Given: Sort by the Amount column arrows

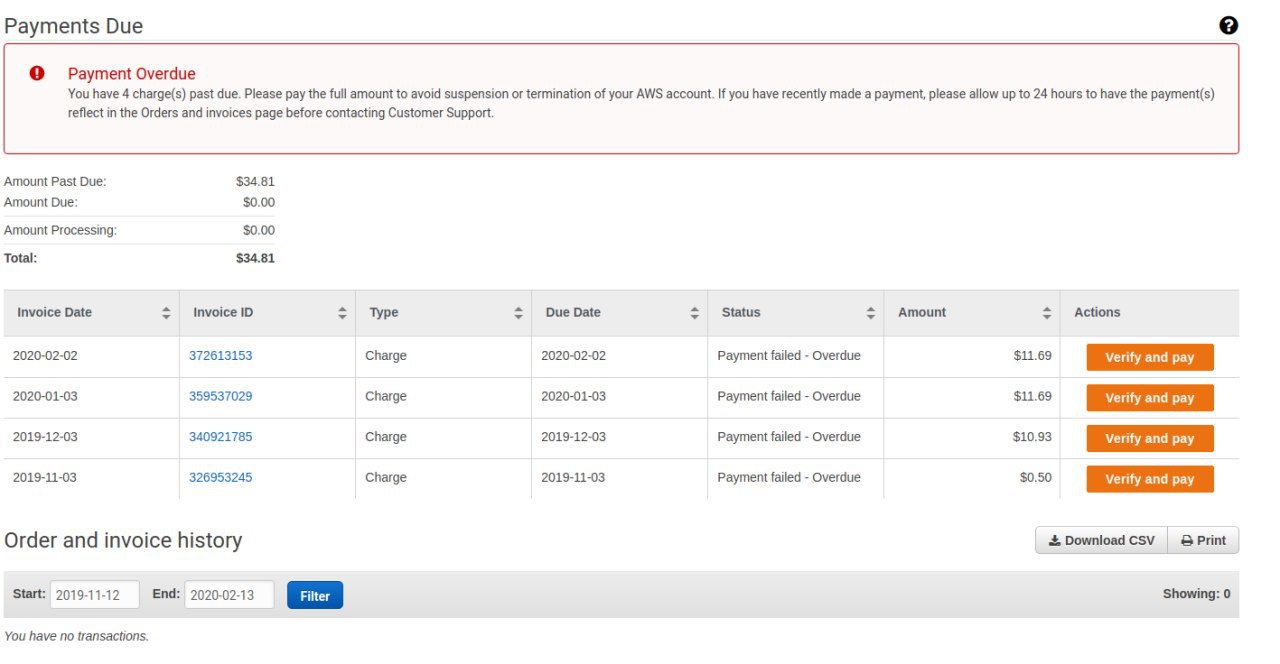Looking at the screenshot, I should tap(1047, 313).
